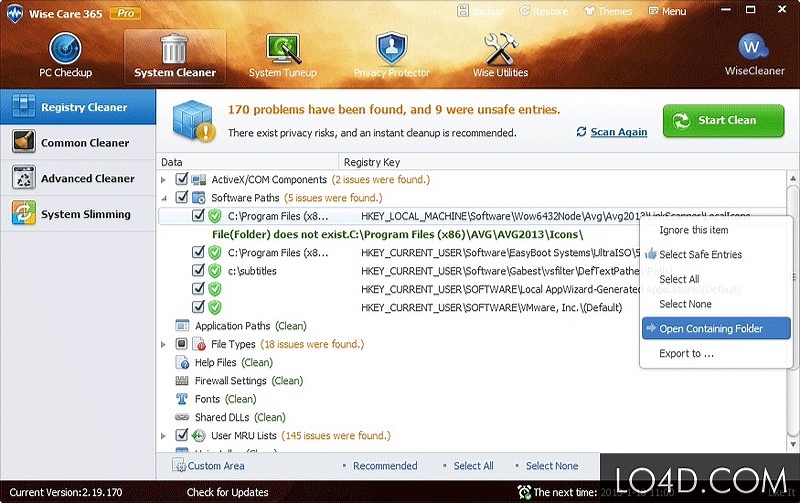Viewport: 800px width, 503px height.
Task: Click the 'File(Folder) does not exist' detail text
Action: click(x=397, y=235)
